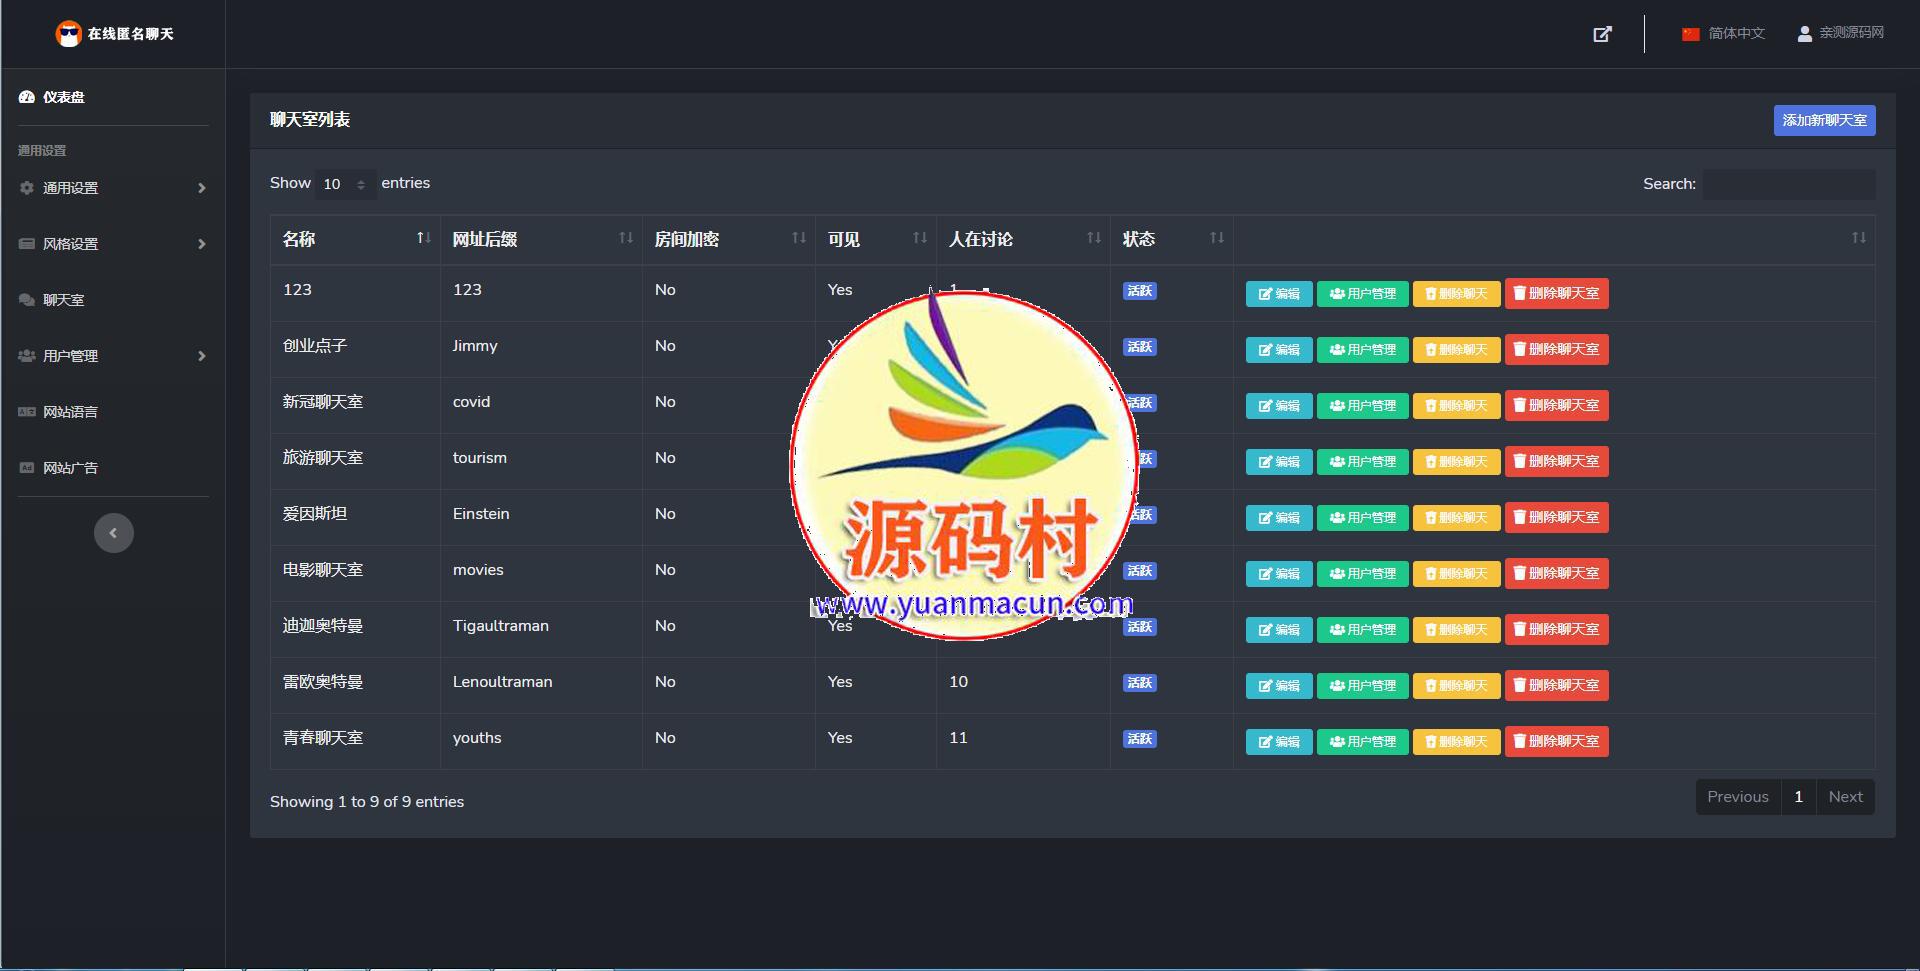Image resolution: width=1920 pixels, height=971 pixels.
Task: Edit the covid chat room
Action: pyautogui.click(x=1278, y=406)
